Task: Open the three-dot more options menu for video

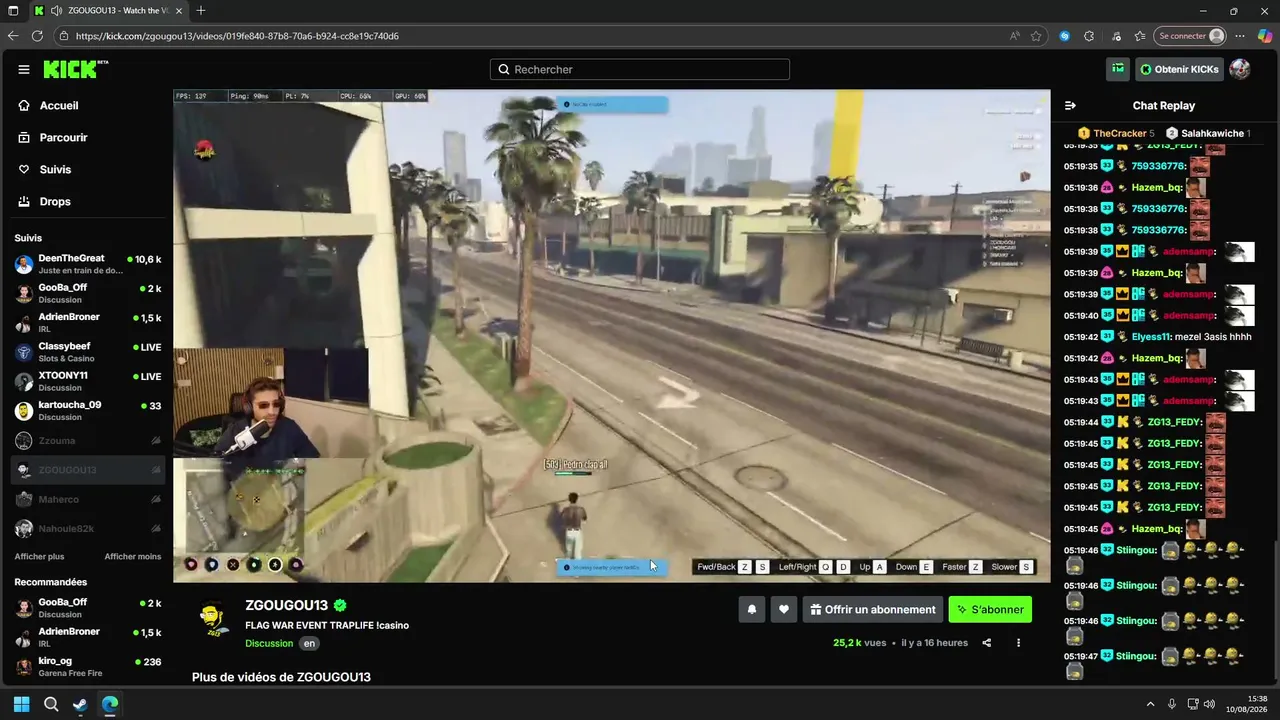Action: click(1019, 643)
